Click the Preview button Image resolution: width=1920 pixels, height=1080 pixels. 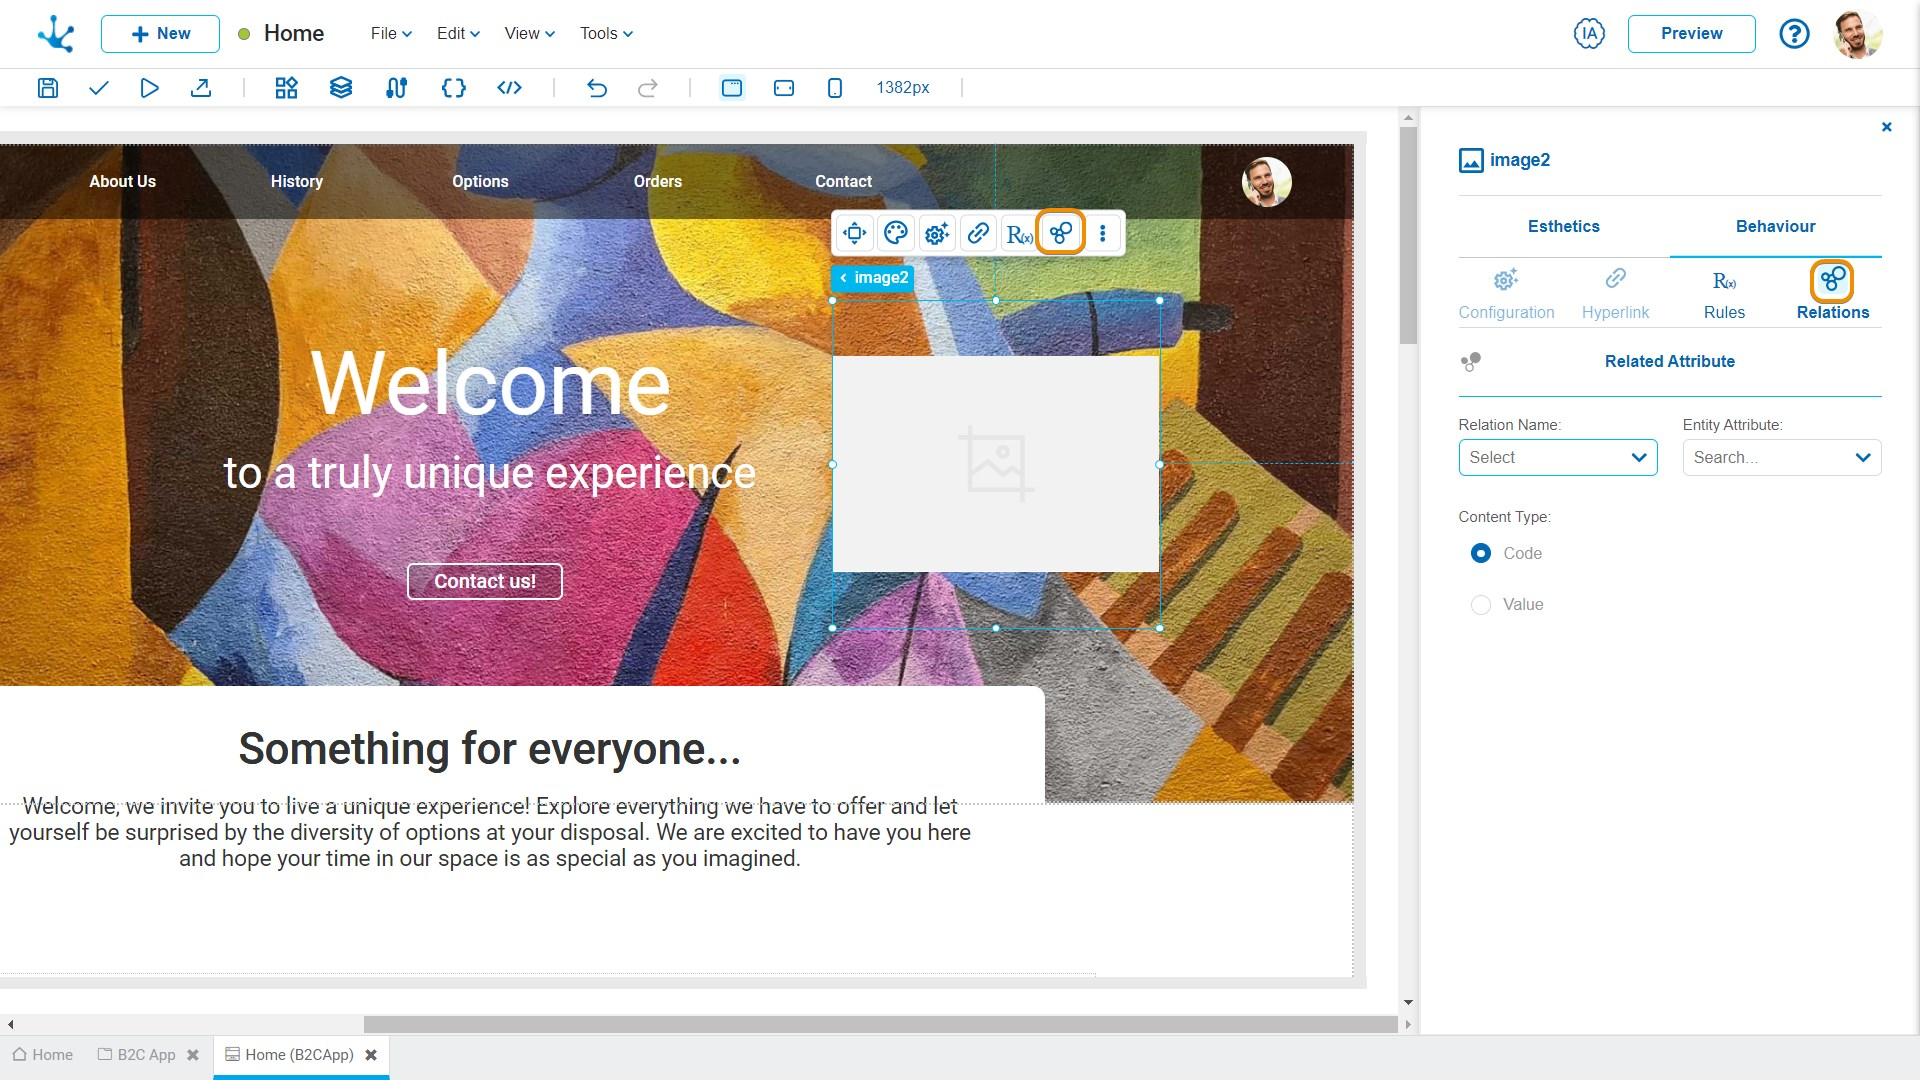(x=1692, y=33)
